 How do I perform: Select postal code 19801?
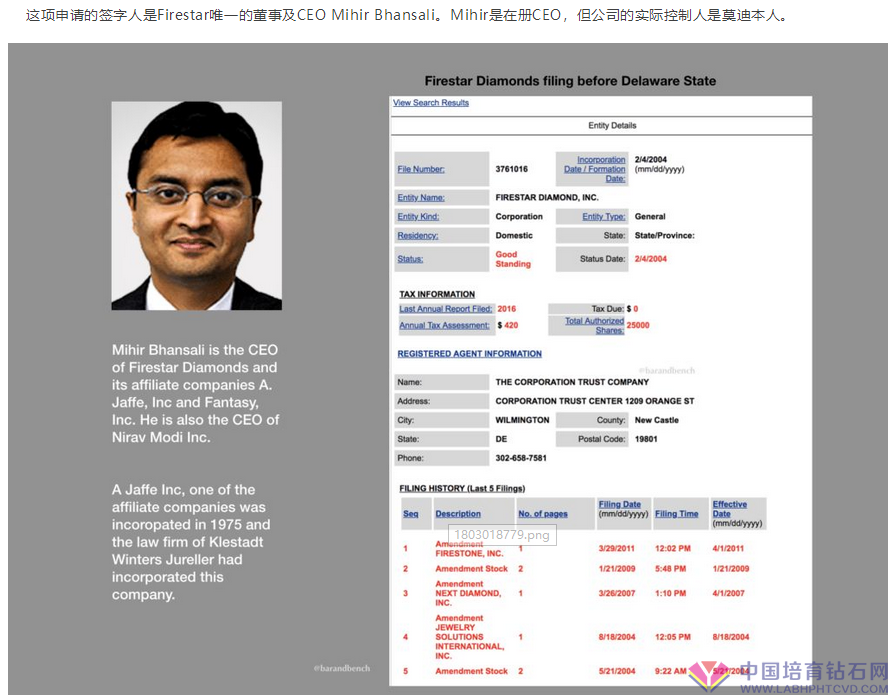click(x=646, y=439)
